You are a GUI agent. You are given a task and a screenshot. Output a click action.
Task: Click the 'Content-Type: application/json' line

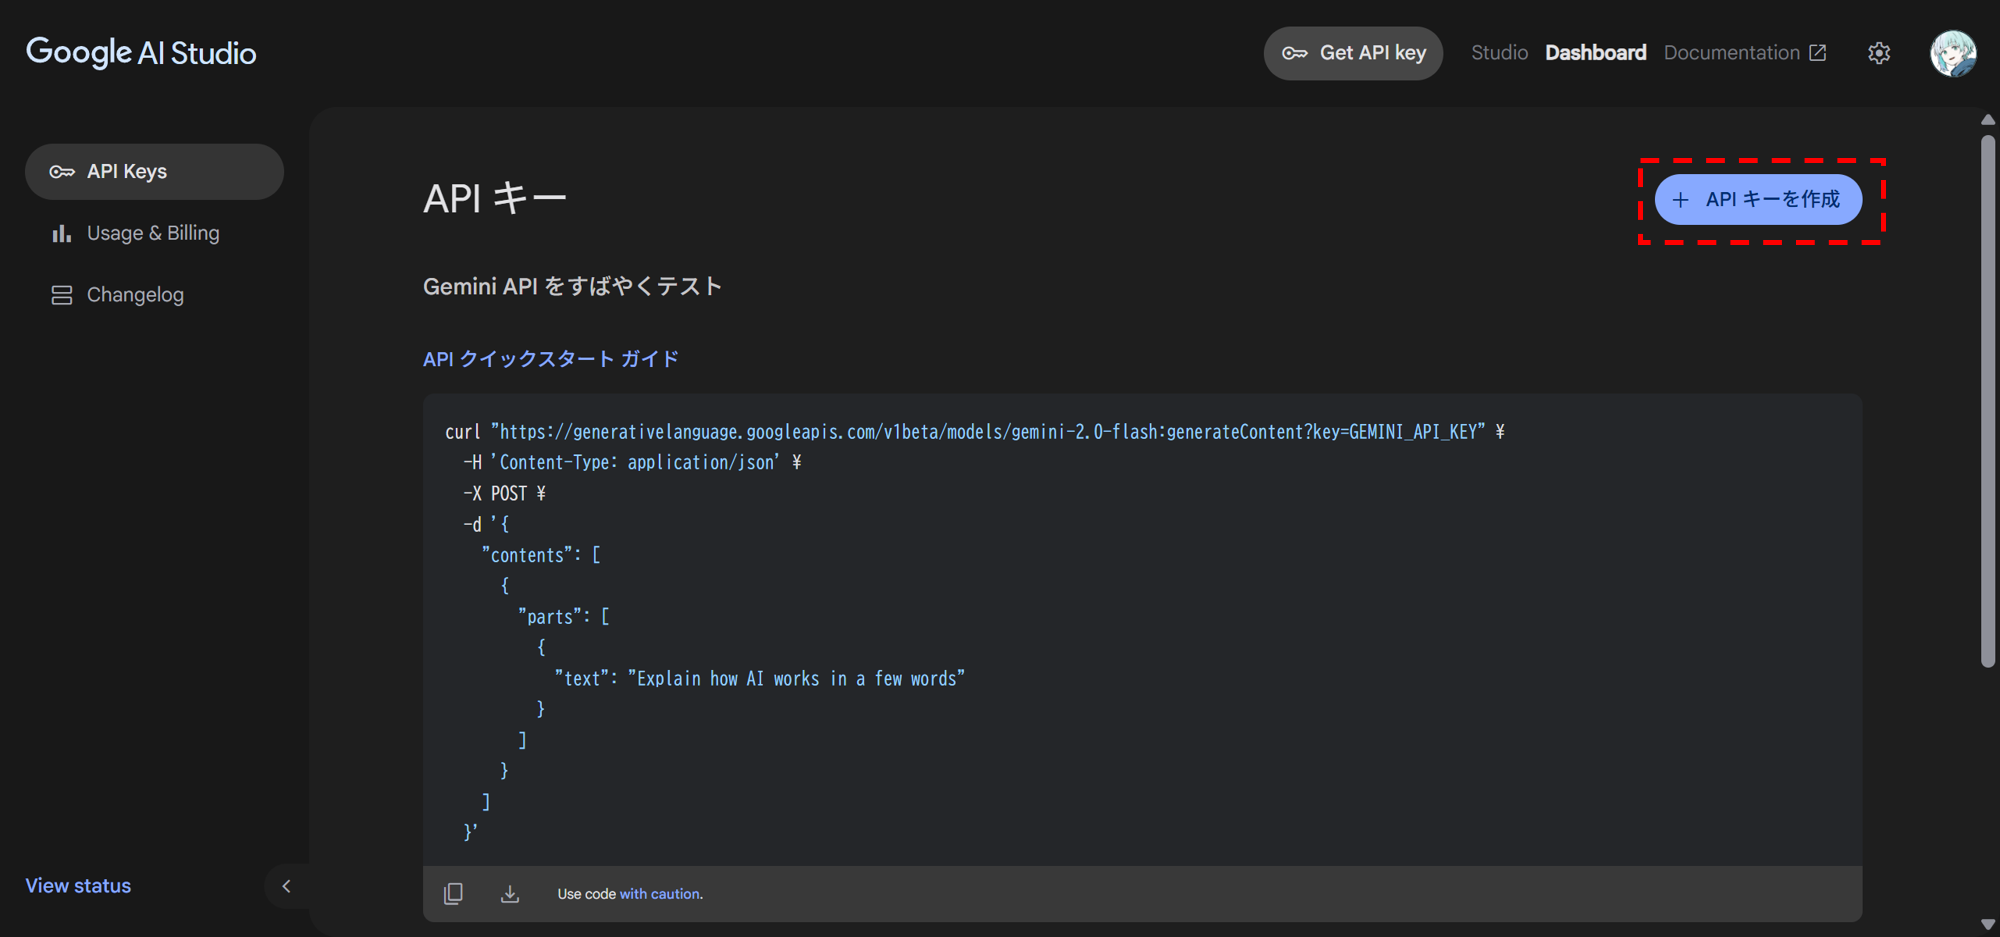(632, 463)
